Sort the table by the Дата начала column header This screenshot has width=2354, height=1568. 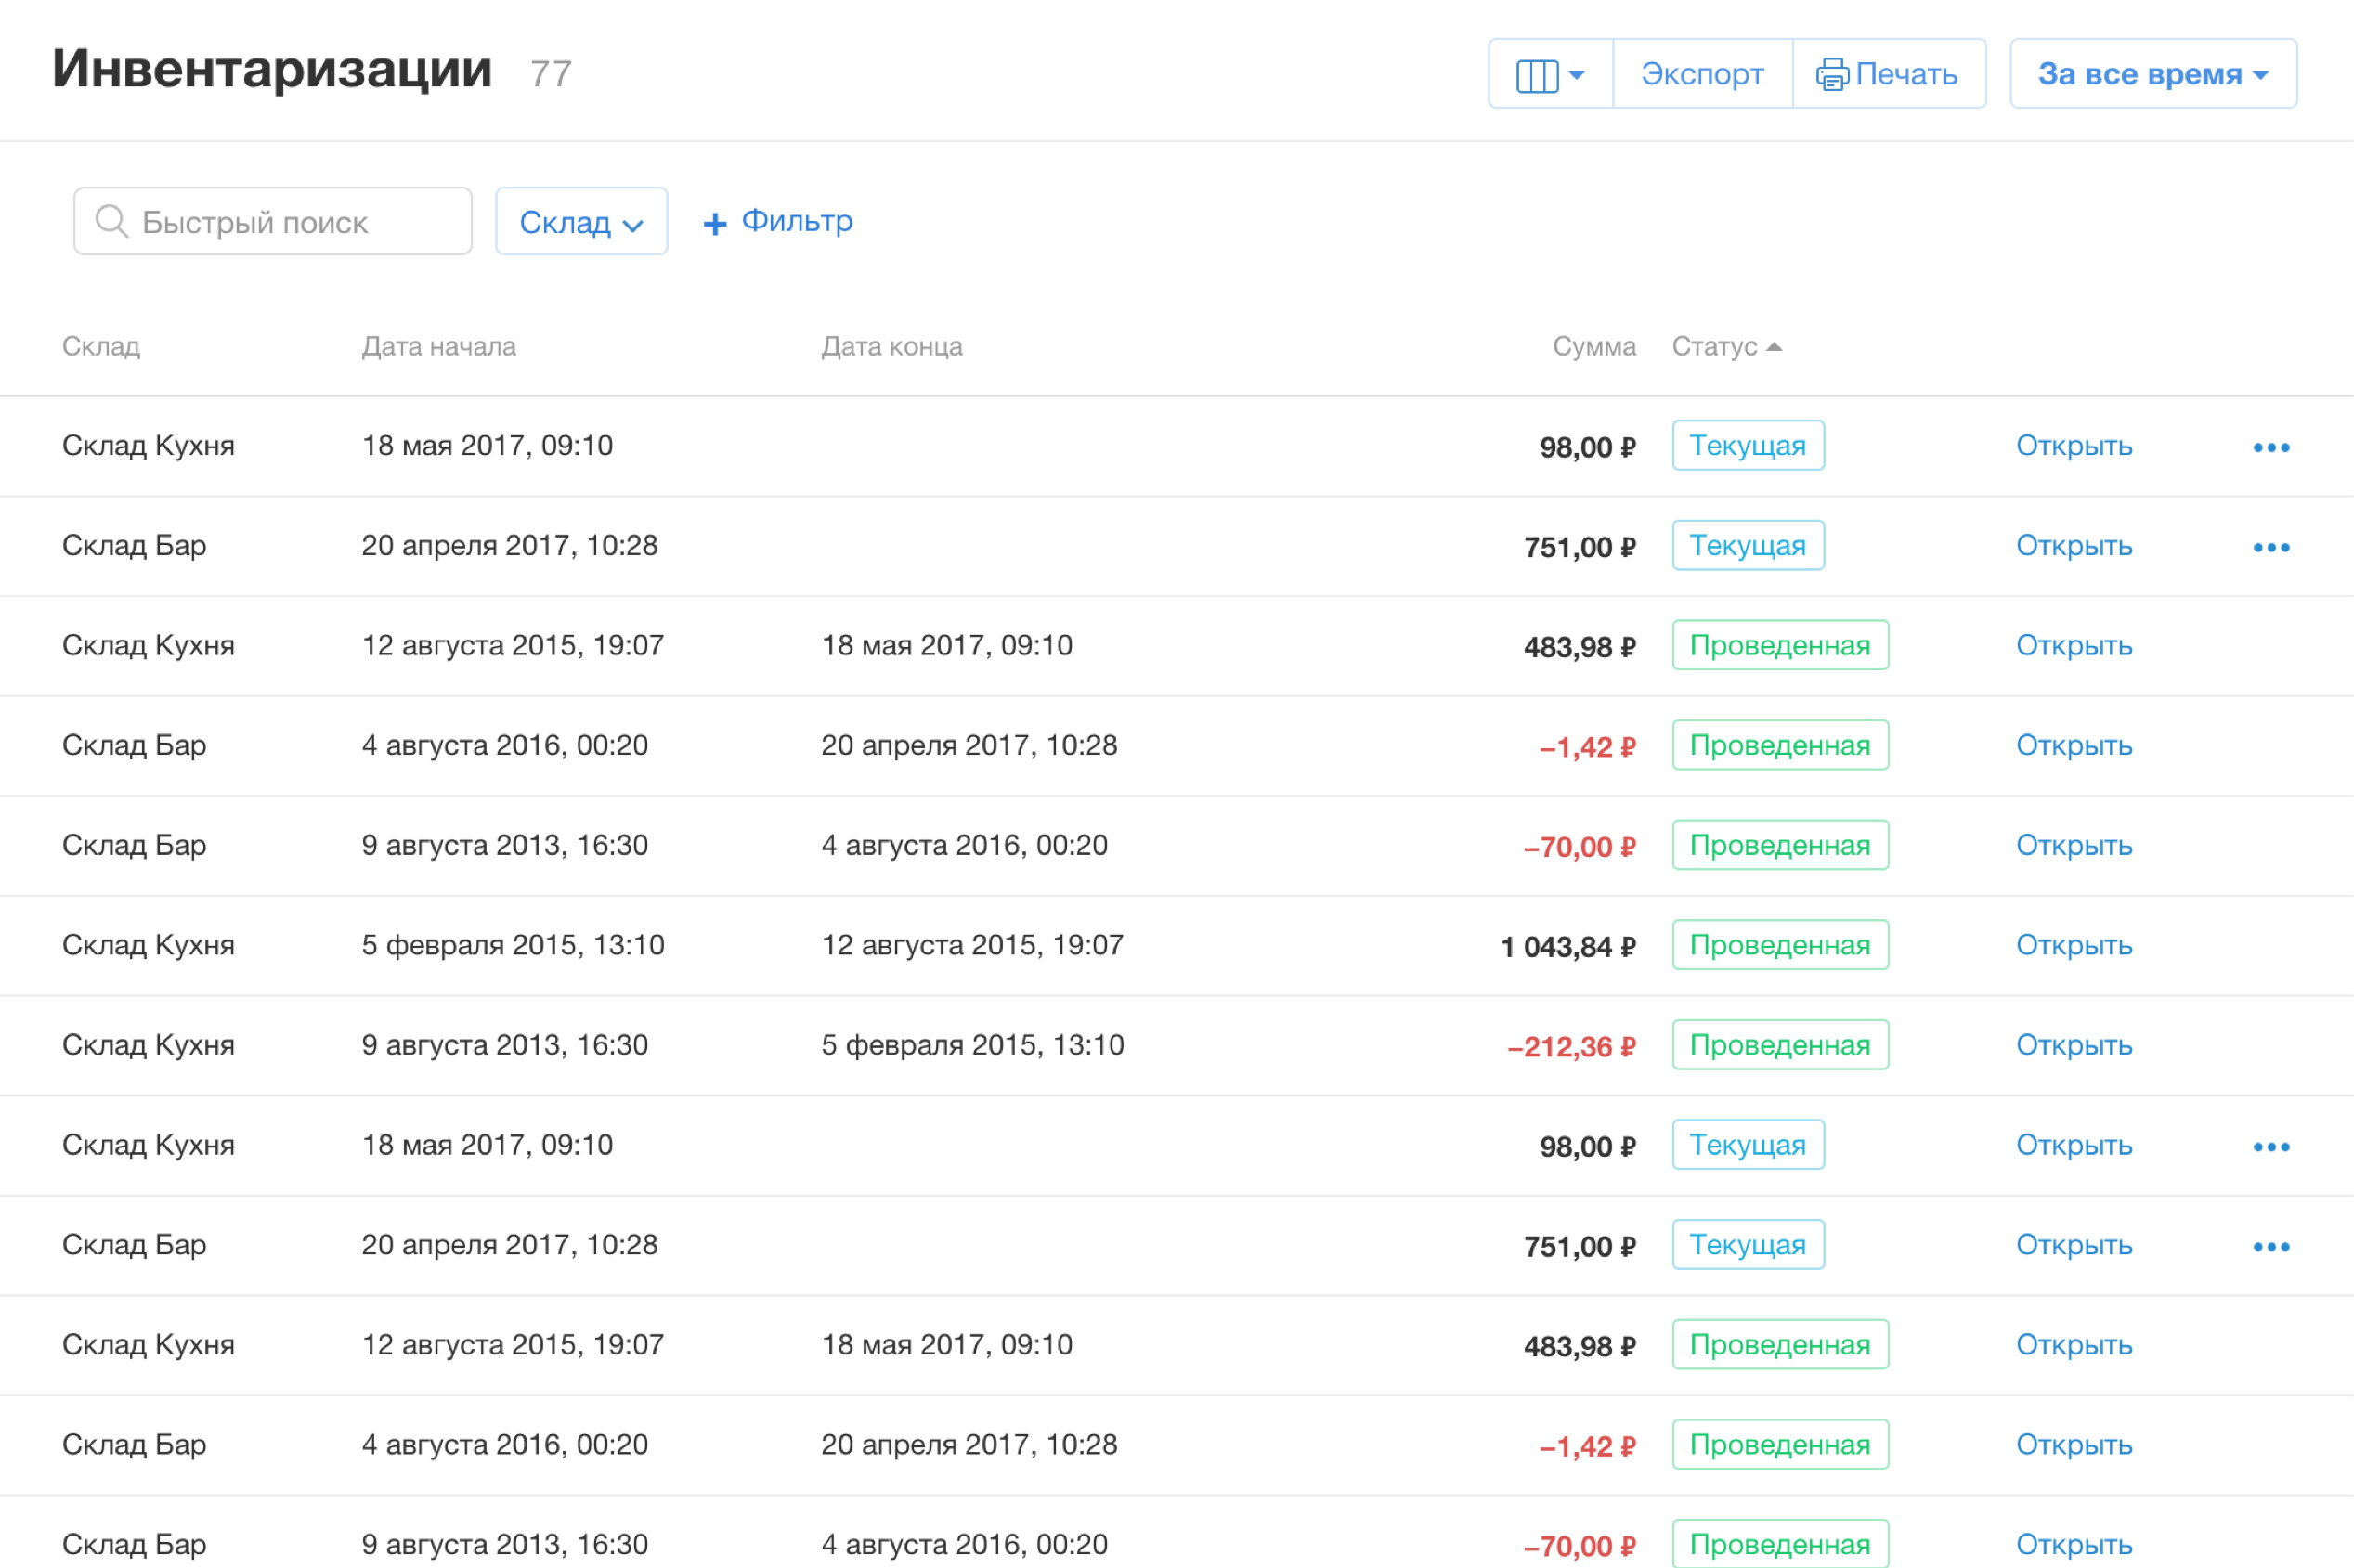click(x=438, y=347)
